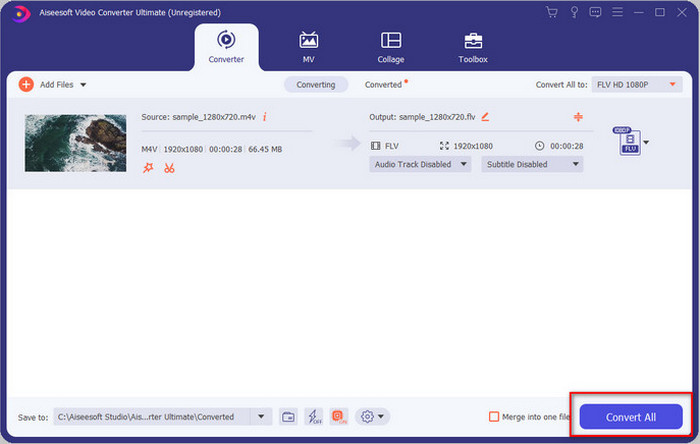
Task: Enable Merge into one file checkbox
Action: [494, 417]
